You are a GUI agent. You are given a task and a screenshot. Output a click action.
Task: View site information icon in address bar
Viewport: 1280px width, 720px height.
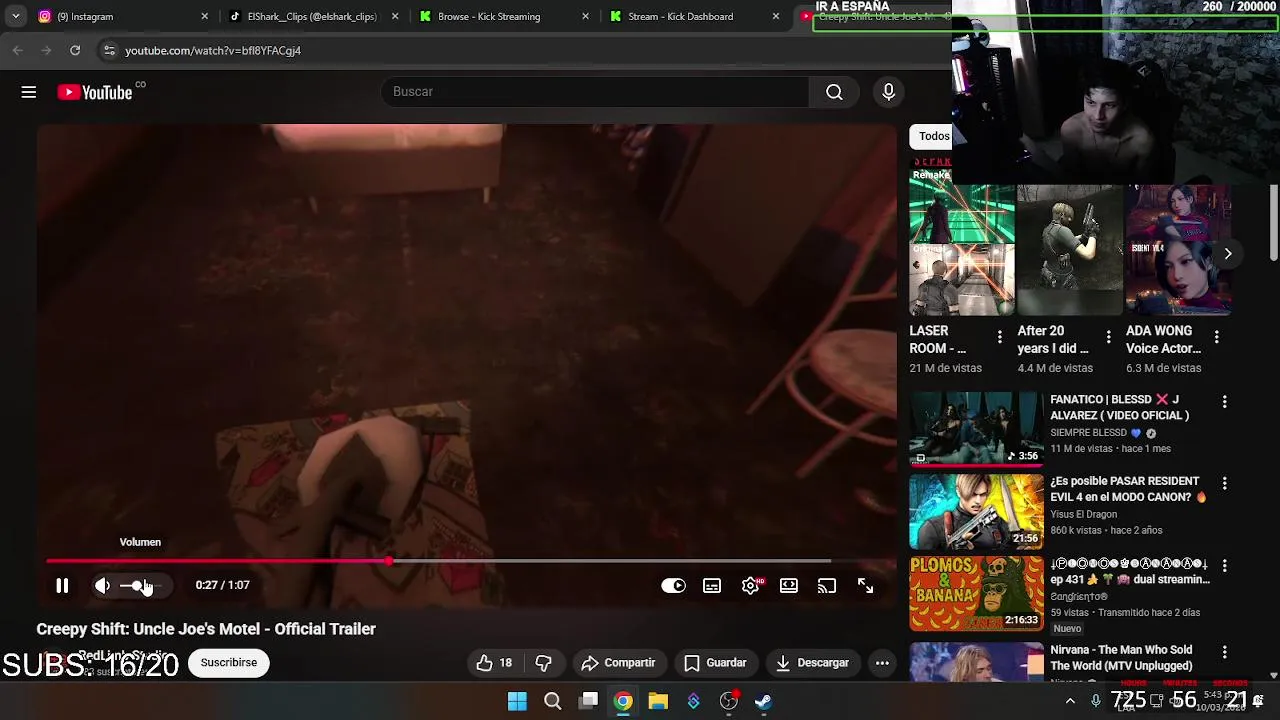109,50
